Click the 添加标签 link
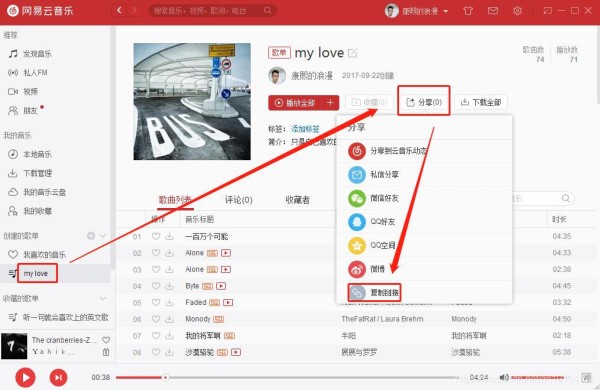600x390 pixels. [305, 129]
